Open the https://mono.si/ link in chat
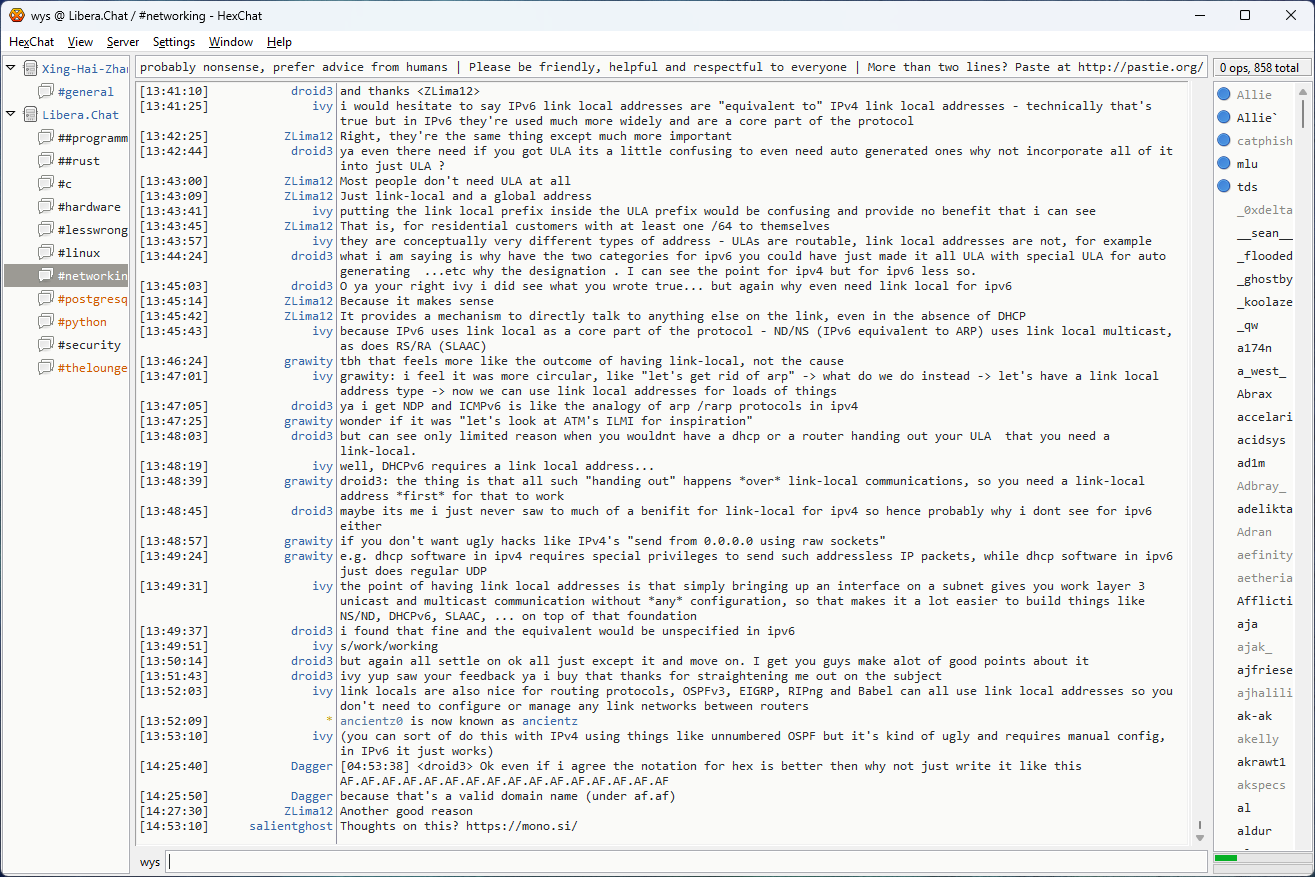Screen dimensions: 1315x877 [x=523, y=826]
